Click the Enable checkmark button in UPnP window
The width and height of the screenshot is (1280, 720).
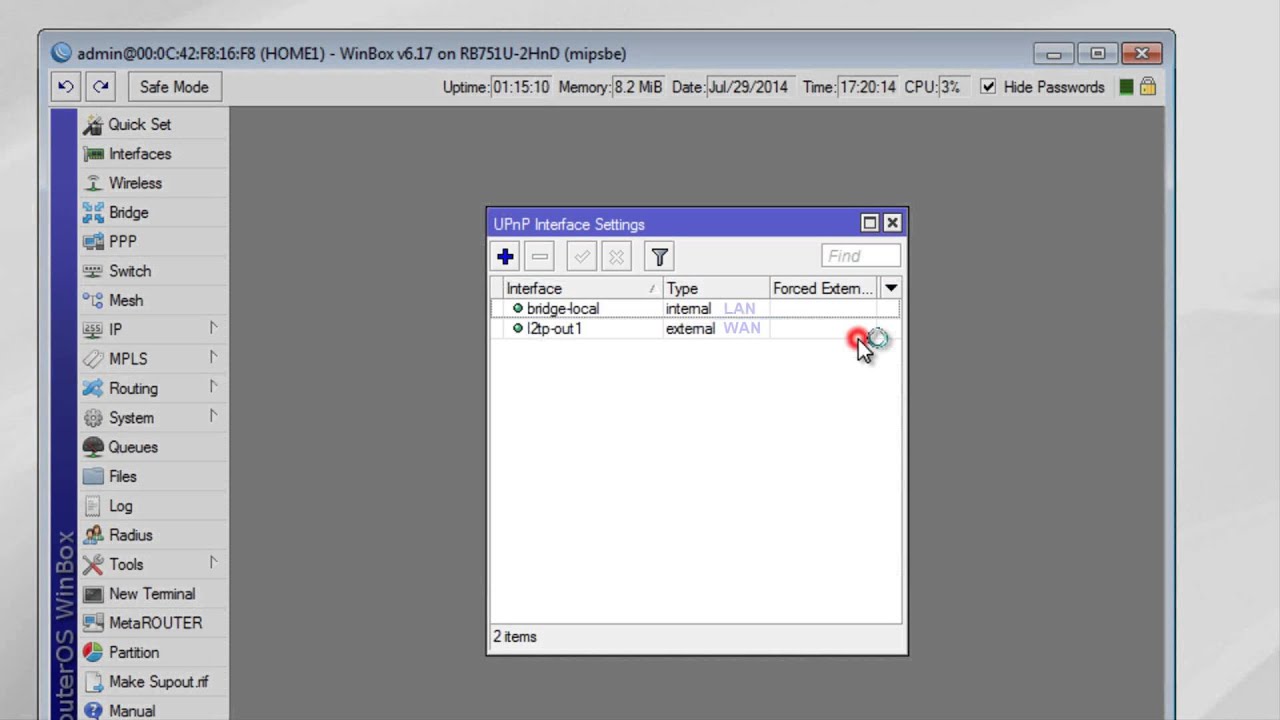click(x=581, y=257)
